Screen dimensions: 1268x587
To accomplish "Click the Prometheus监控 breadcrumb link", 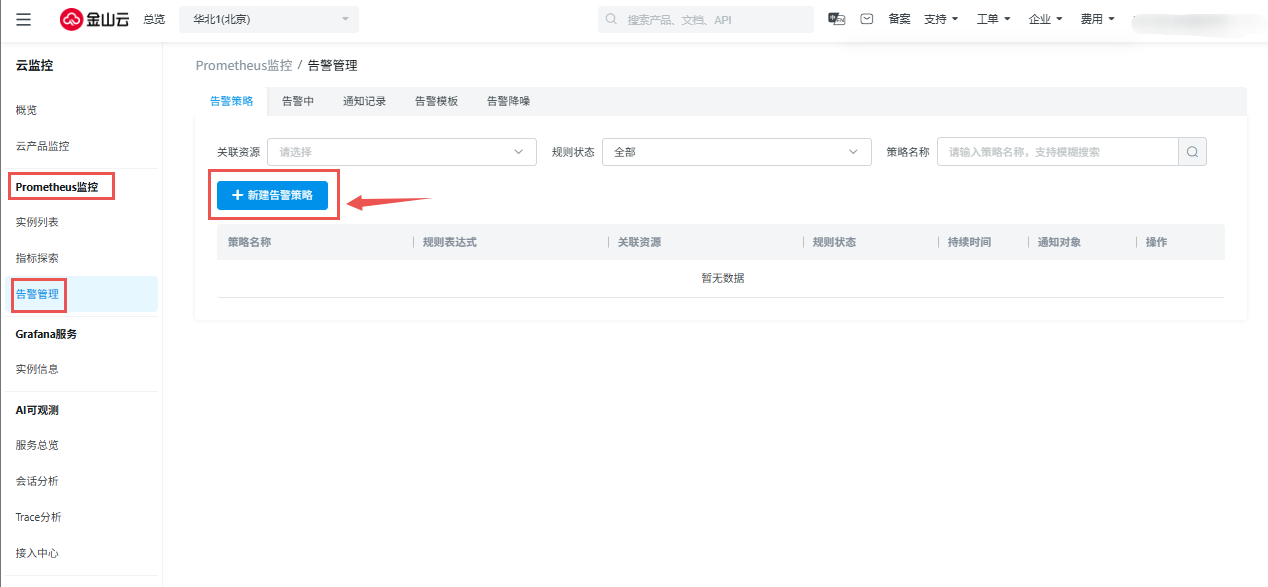I will [x=243, y=65].
